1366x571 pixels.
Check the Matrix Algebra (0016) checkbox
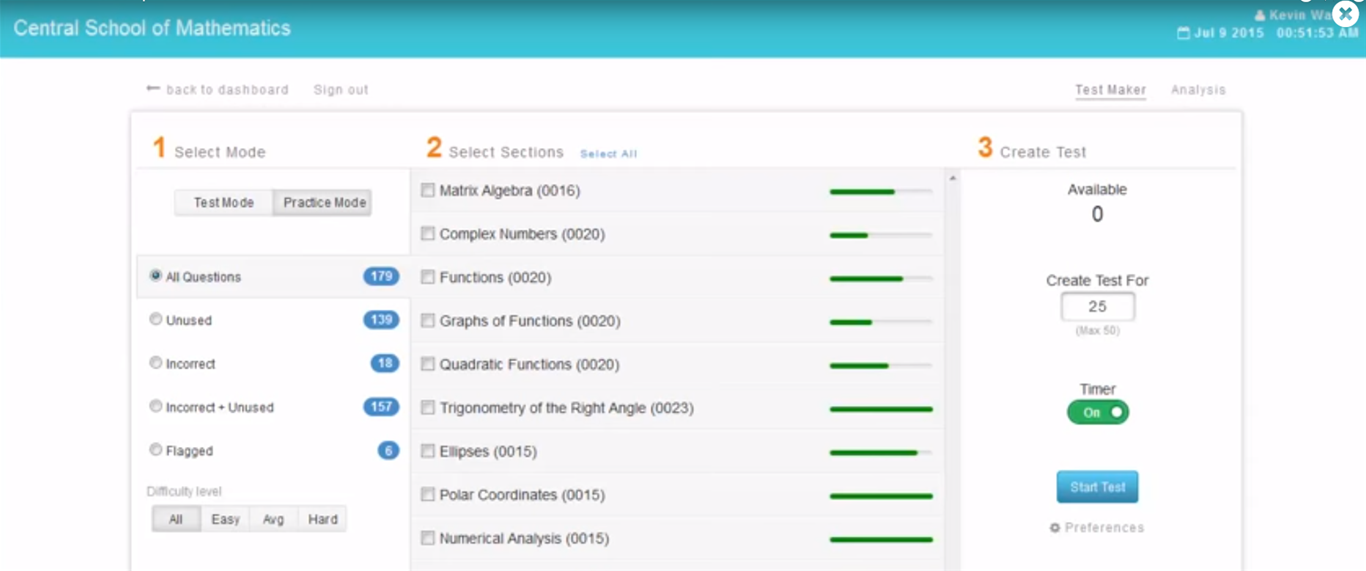click(428, 190)
